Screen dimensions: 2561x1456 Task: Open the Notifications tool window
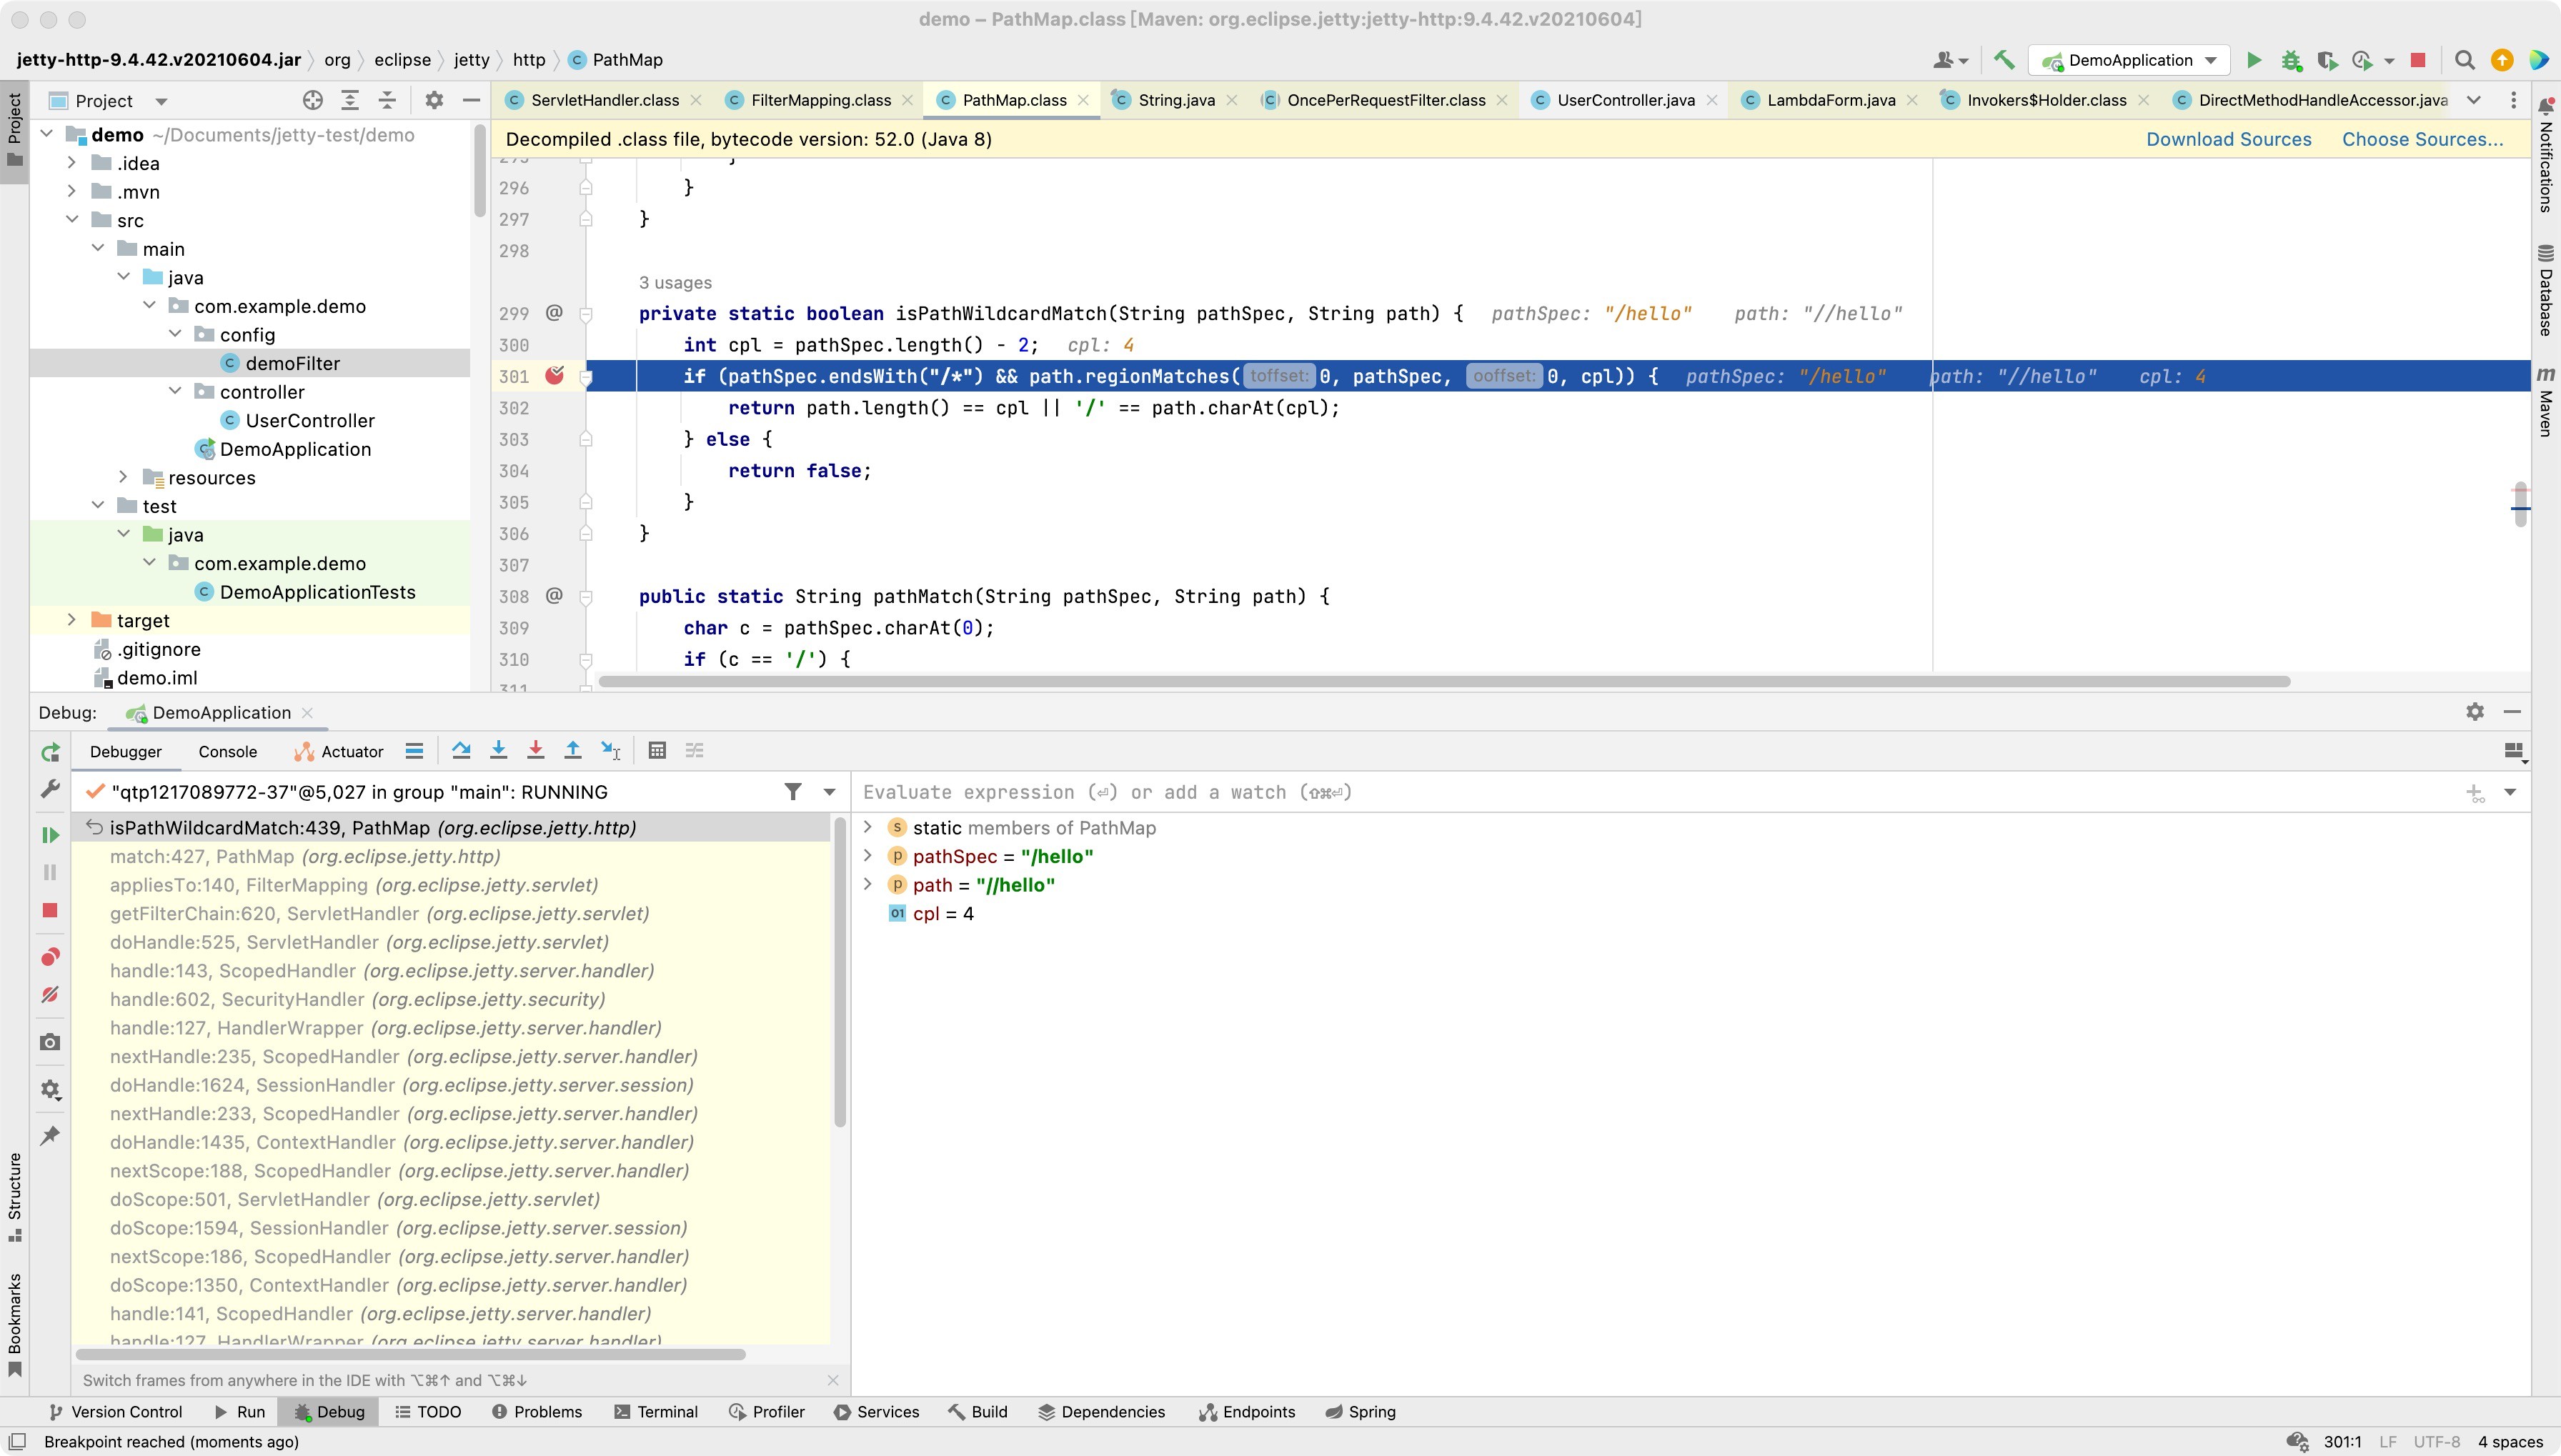click(x=2546, y=155)
